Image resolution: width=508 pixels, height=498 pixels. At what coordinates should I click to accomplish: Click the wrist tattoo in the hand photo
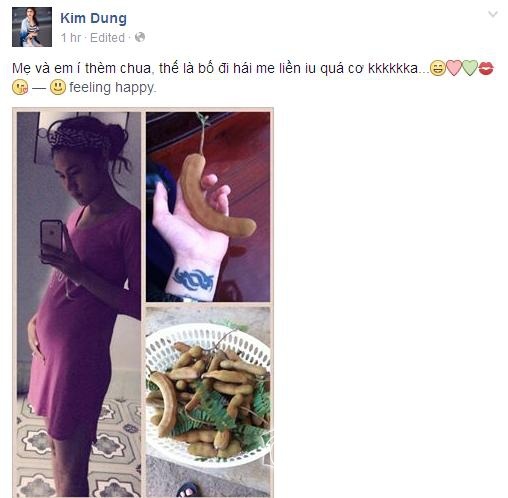pyautogui.click(x=193, y=279)
